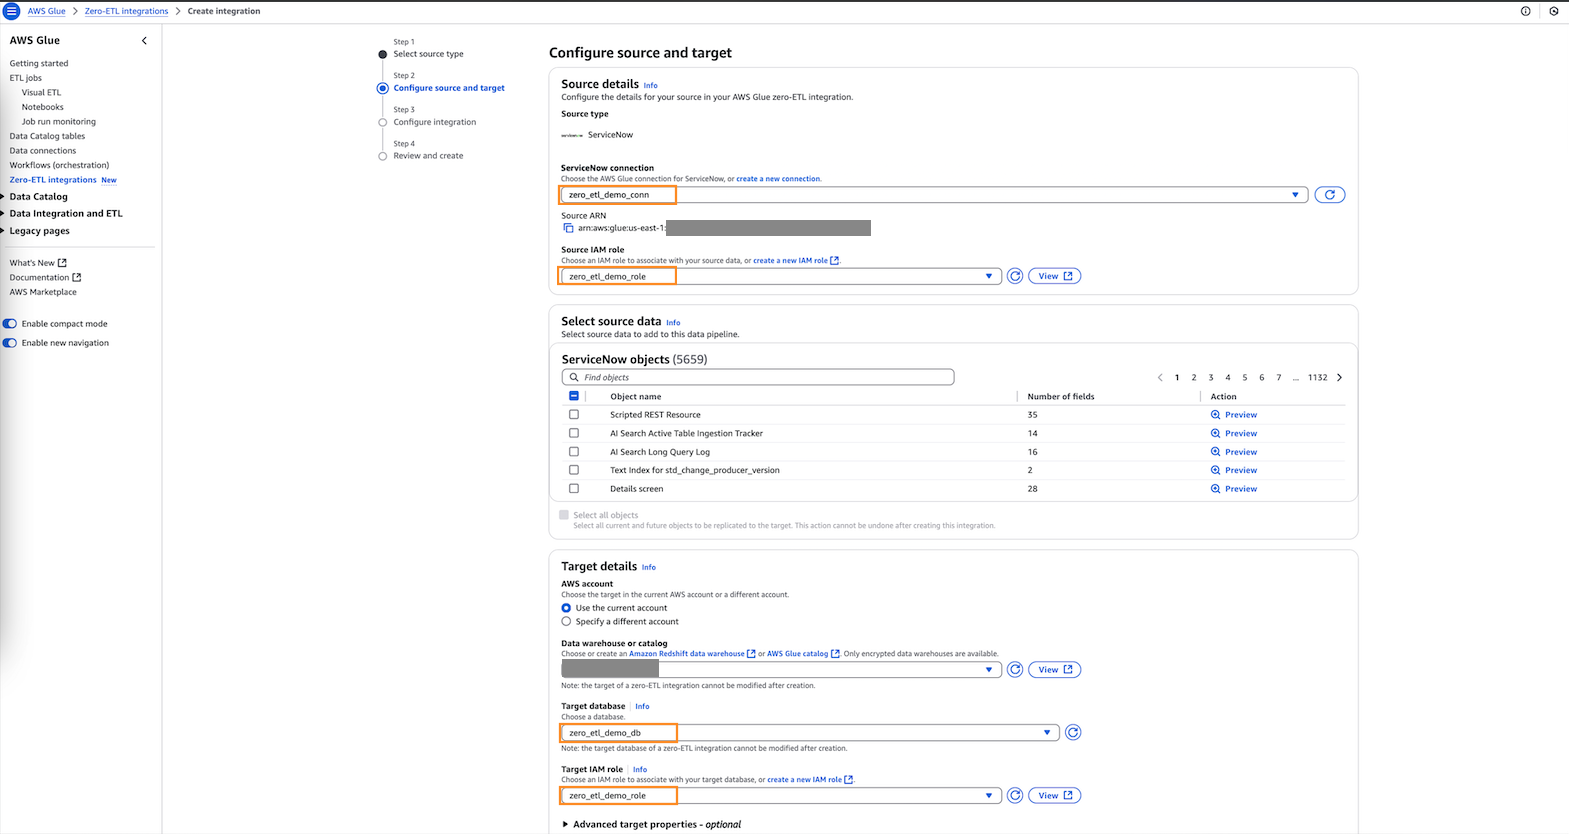Open the ServiceNow connection dropdown
This screenshot has height=834, width=1569.
click(x=934, y=195)
